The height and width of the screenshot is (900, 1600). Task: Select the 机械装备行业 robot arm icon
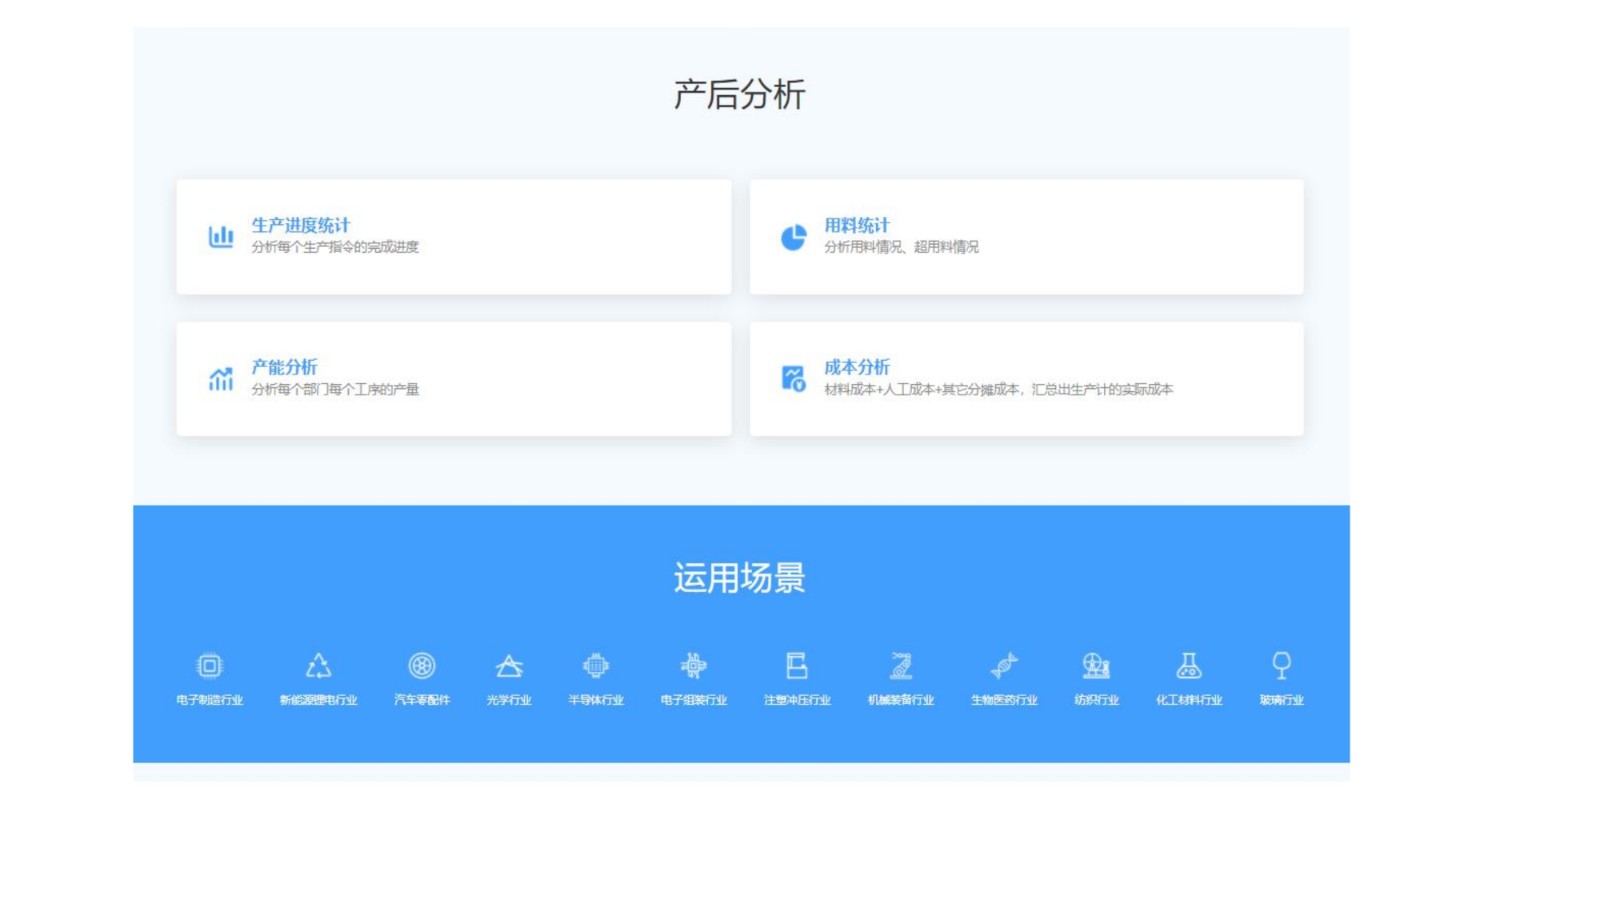pyautogui.click(x=901, y=666)
